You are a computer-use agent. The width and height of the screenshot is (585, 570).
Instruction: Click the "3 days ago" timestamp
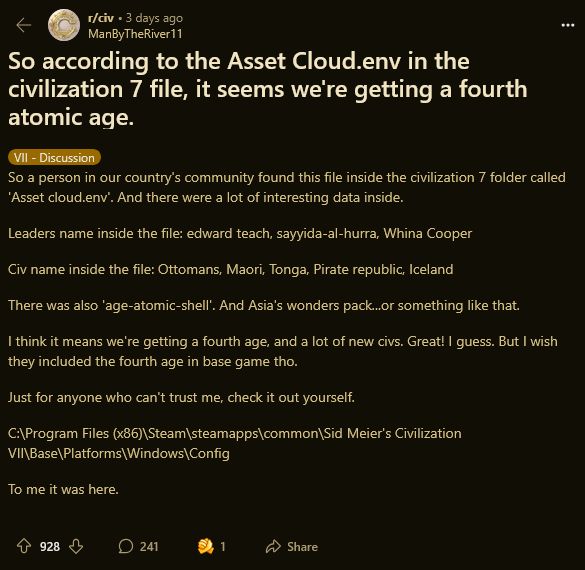154,18
